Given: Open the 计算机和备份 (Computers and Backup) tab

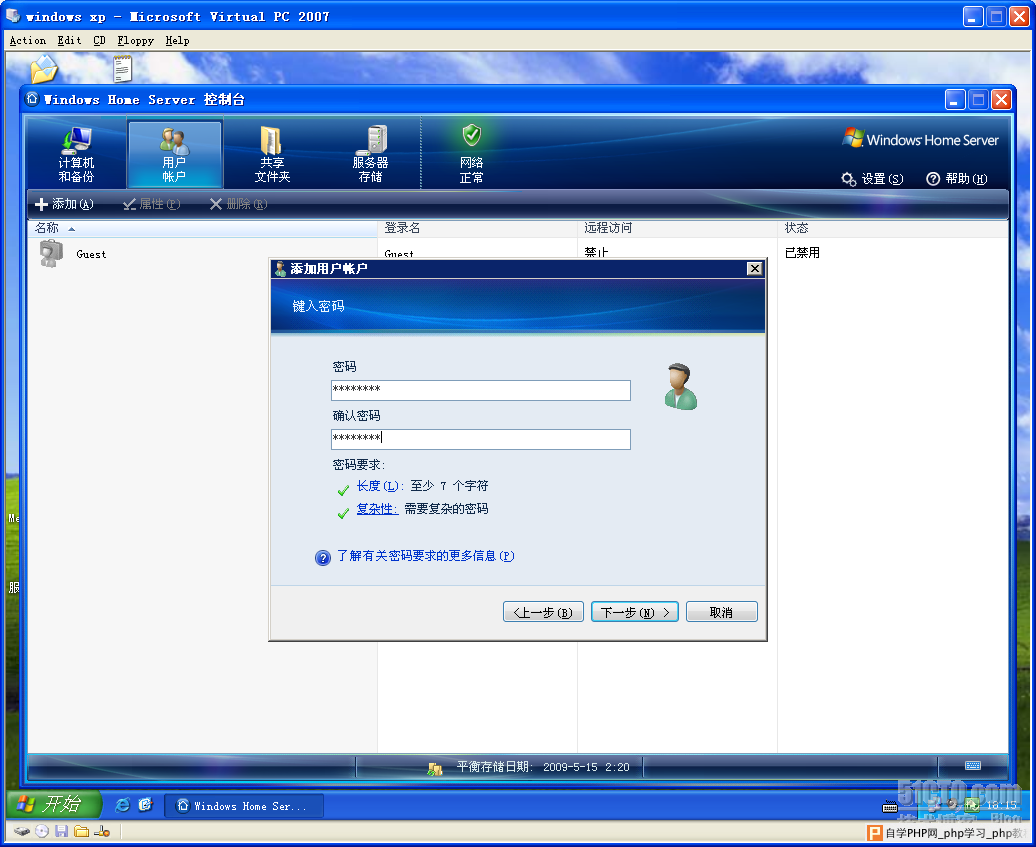Looking at the screenshot, I should tap(76, 154).
